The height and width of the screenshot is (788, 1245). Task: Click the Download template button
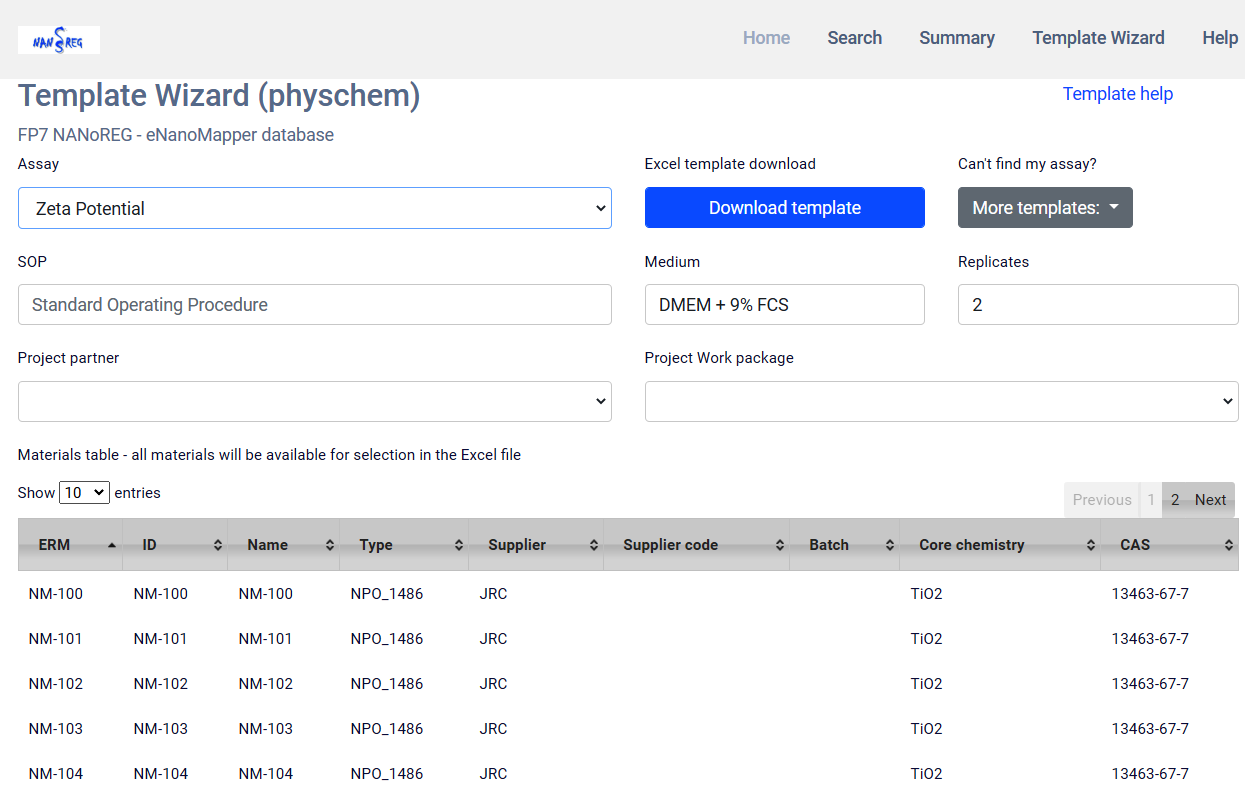tap(785, 208)
